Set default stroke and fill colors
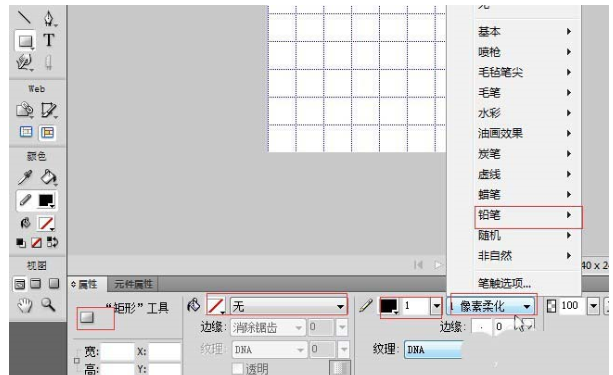613x375 pixels. point(21,243)
